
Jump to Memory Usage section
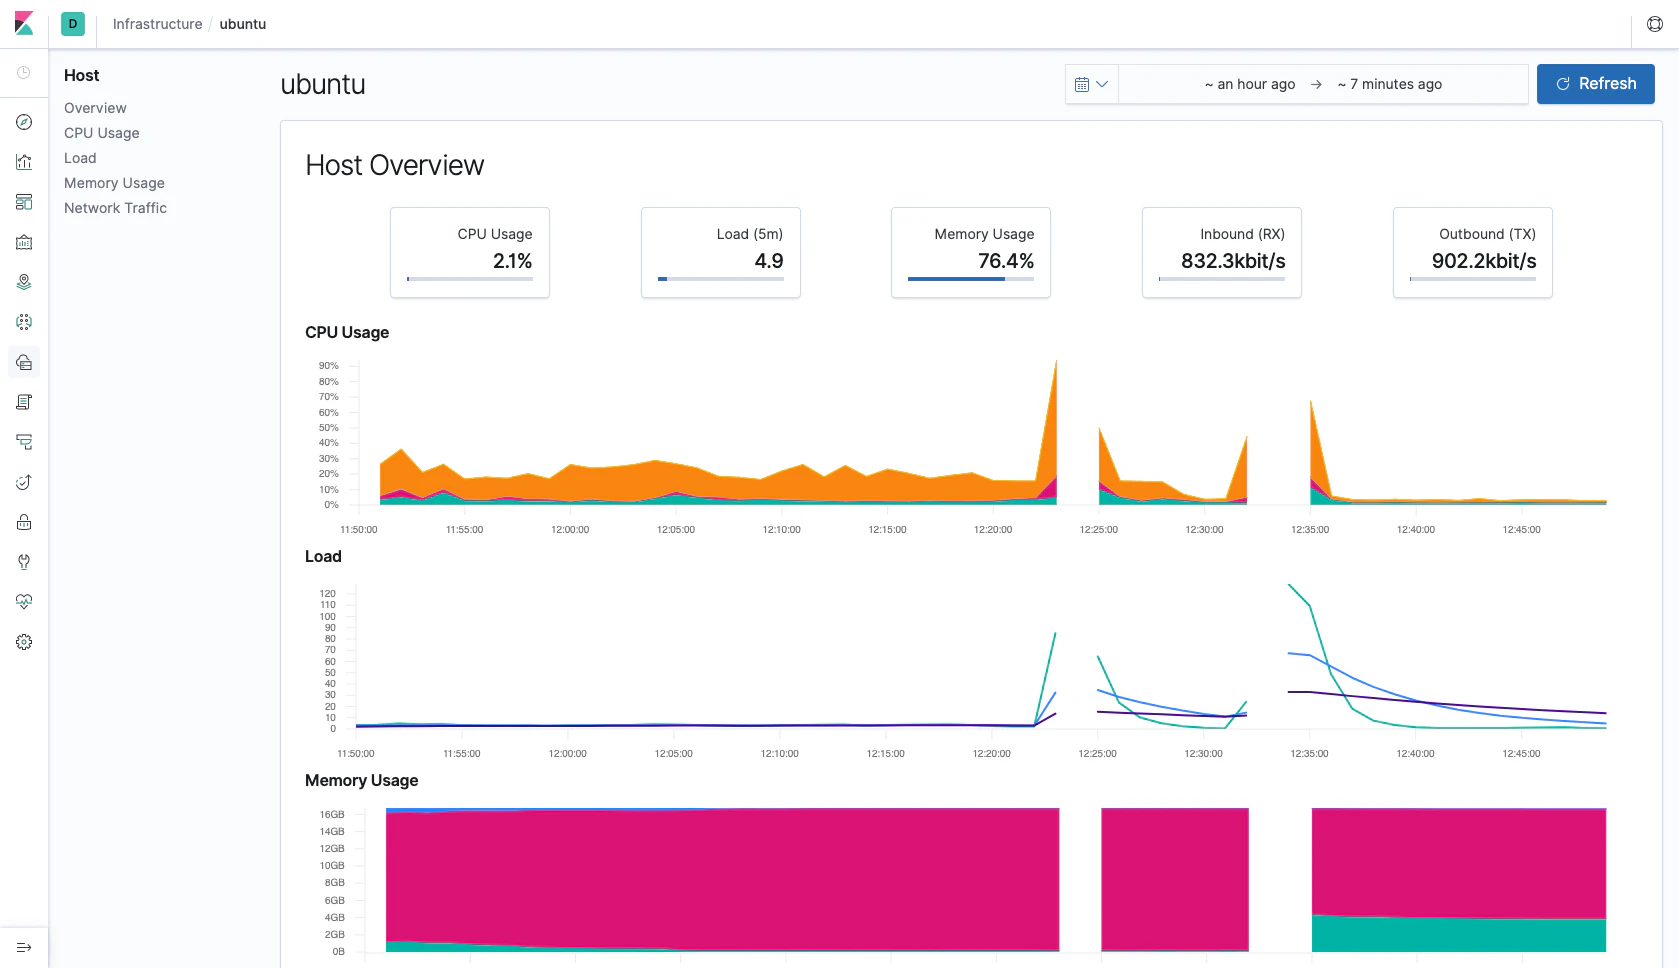114,183
